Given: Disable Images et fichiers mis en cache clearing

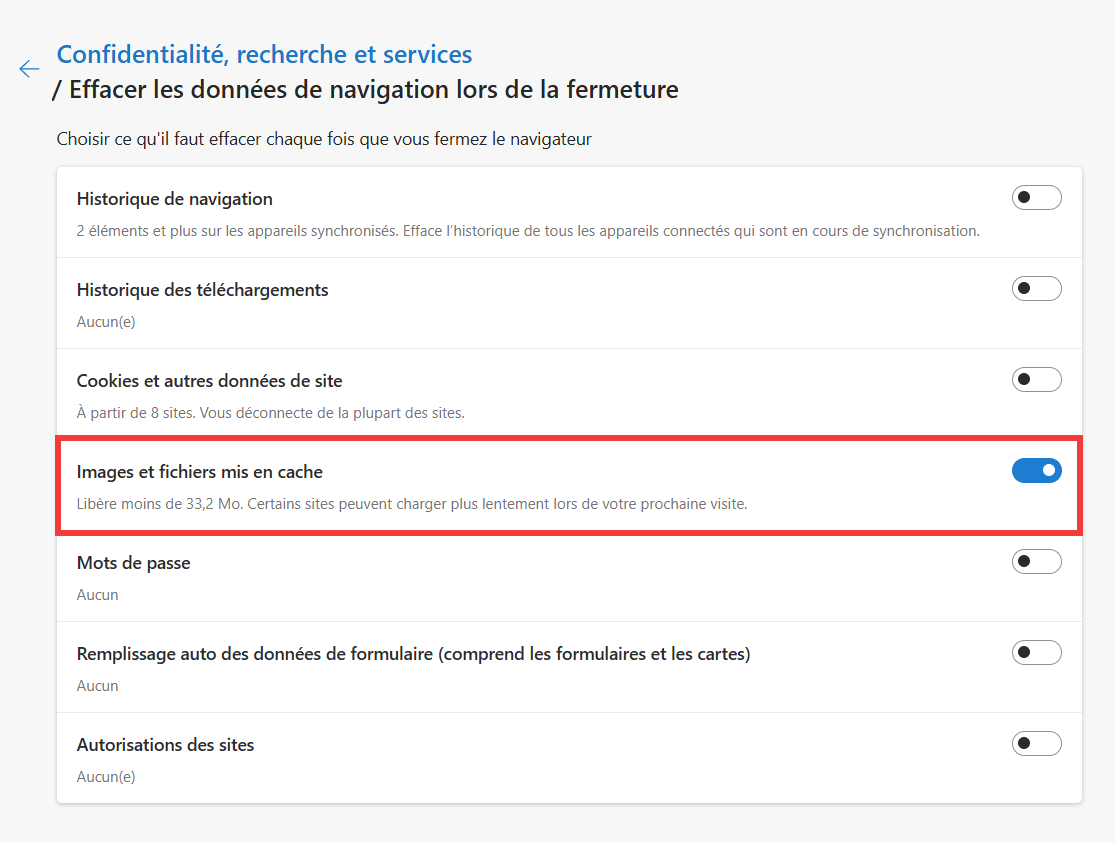Looking at the screenshot, I should click(x=1036, y=470).
